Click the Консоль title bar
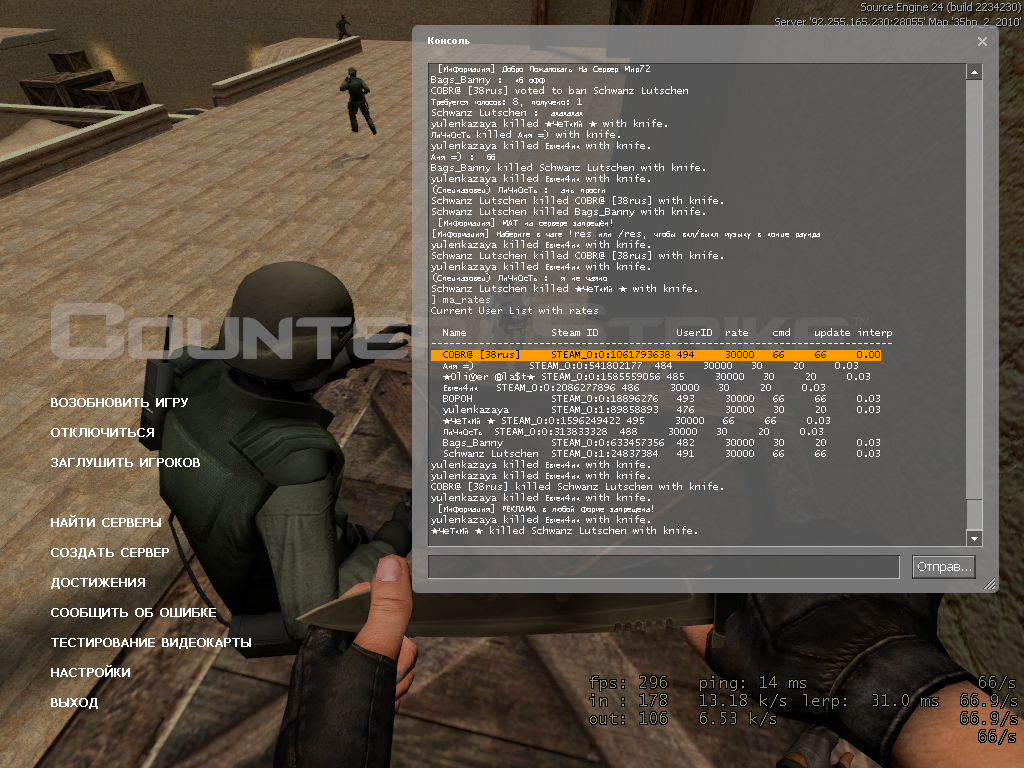The image size is (1024, 768). 699,40
